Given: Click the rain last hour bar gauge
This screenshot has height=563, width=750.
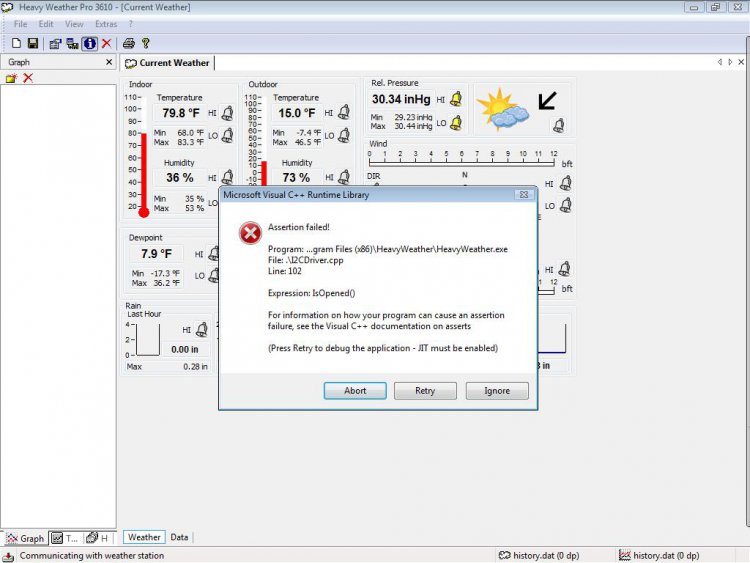Looking at the screenshot, I should click(x=148, y=340).
